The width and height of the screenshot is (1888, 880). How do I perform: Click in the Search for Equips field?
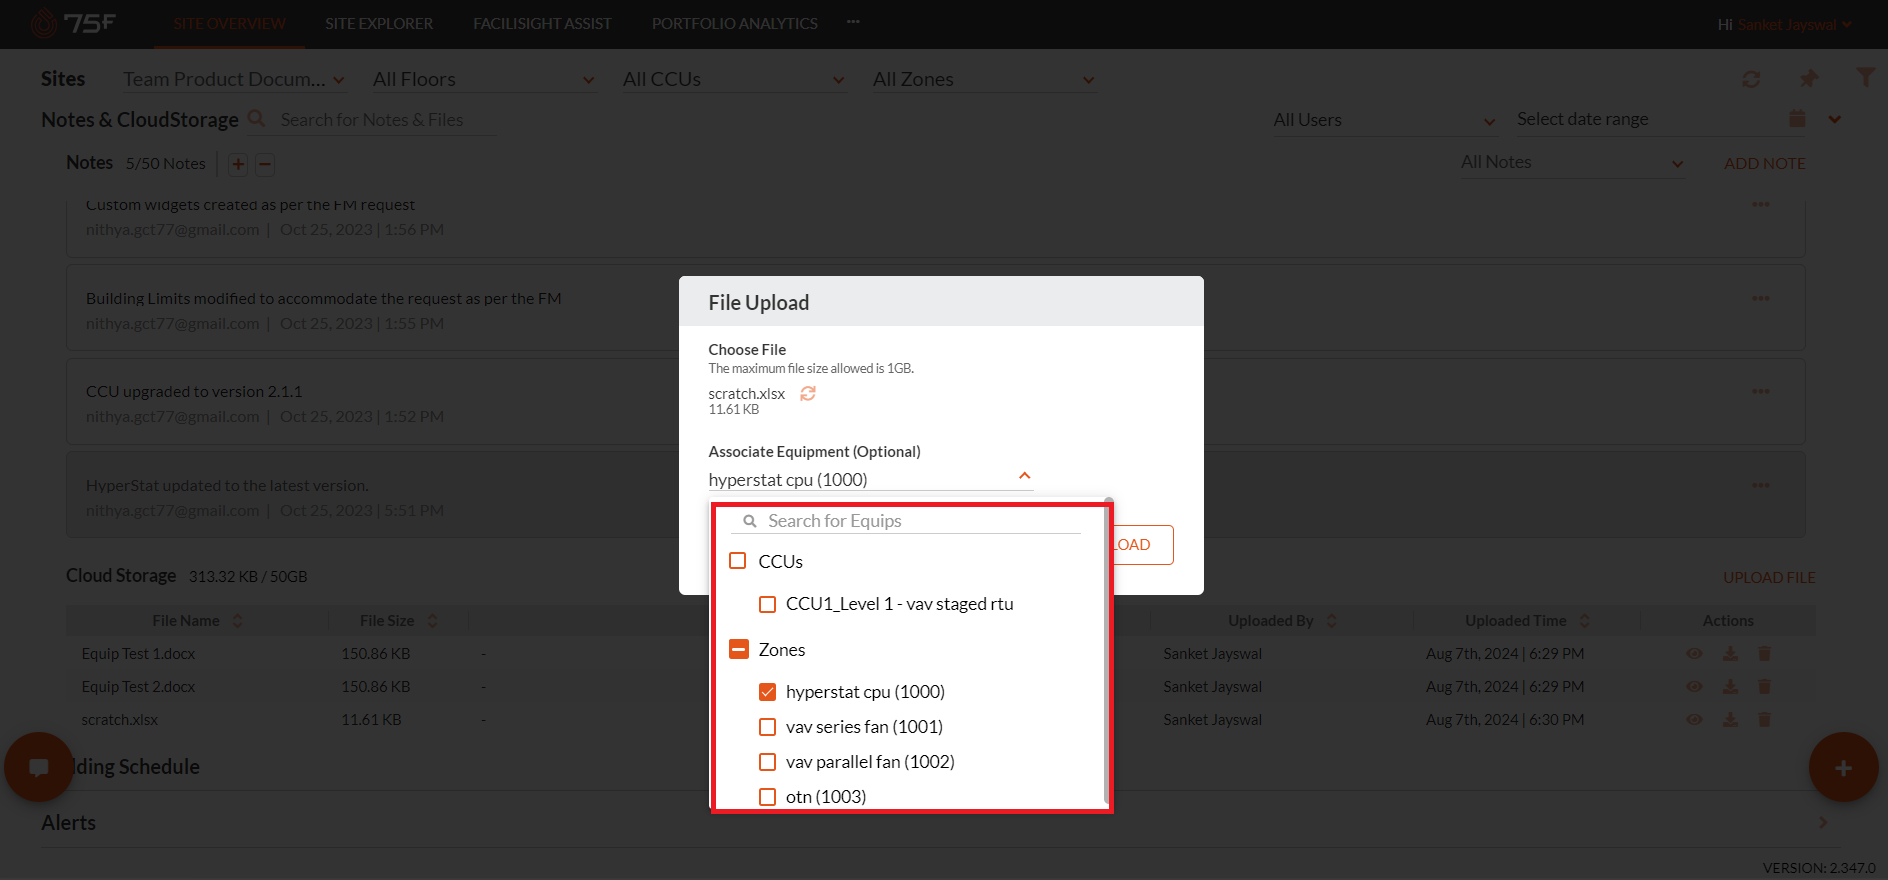coord(906,521)
